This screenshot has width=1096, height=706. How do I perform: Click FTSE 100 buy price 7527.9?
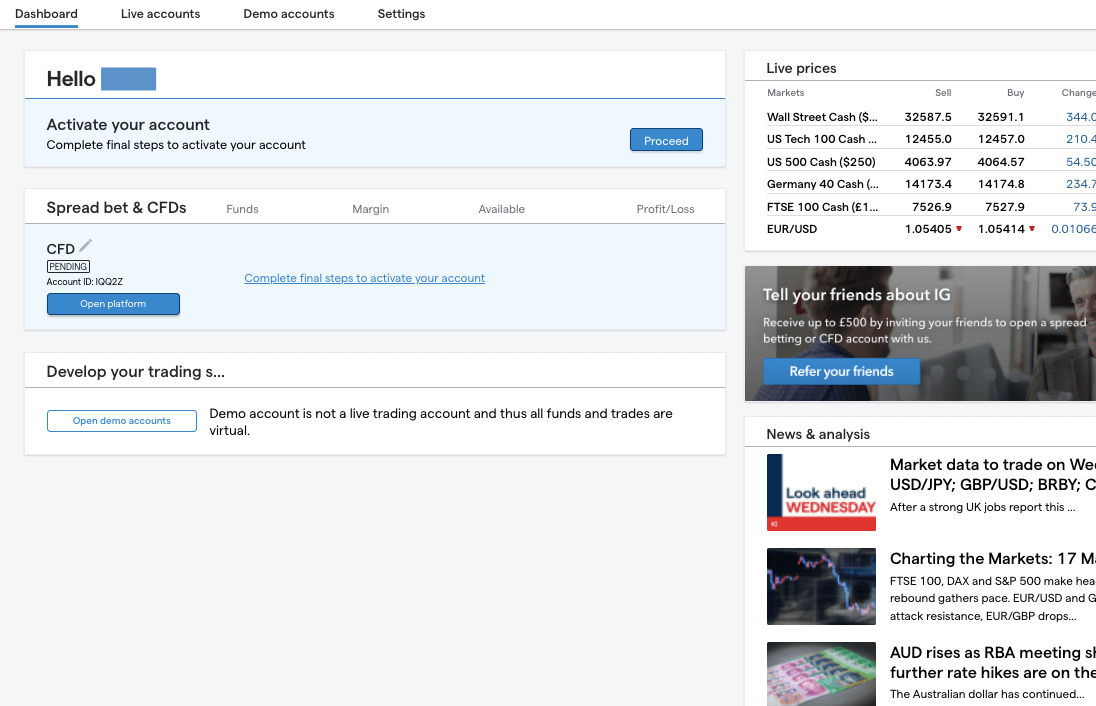point(1004,207)
